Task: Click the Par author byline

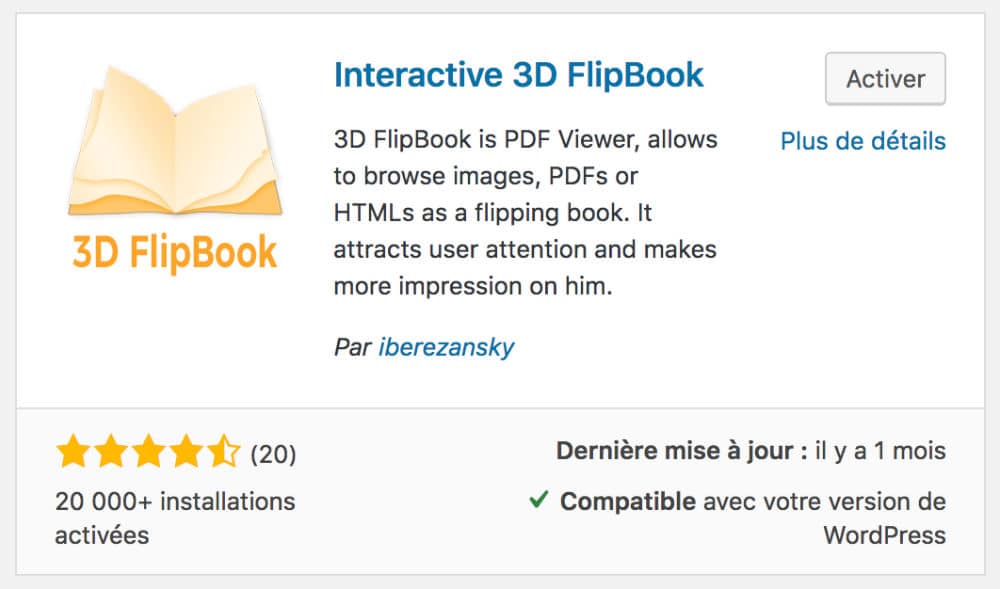Action: click(350, 347)
